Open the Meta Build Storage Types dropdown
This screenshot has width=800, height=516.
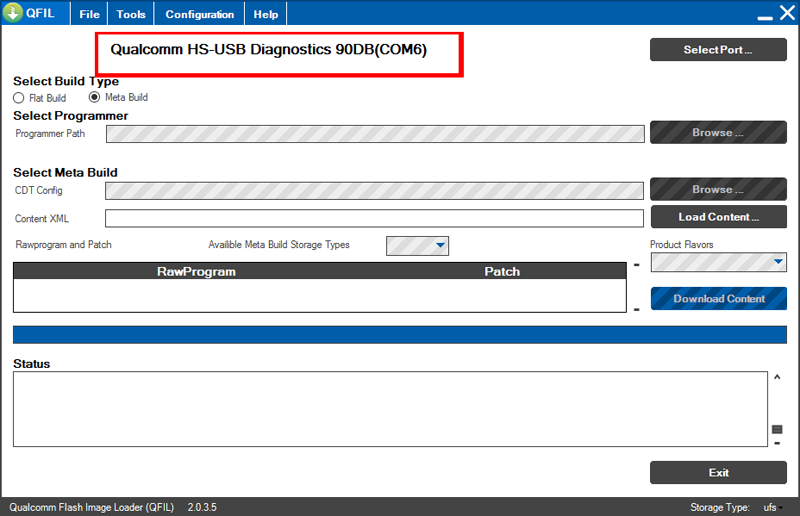417,245
